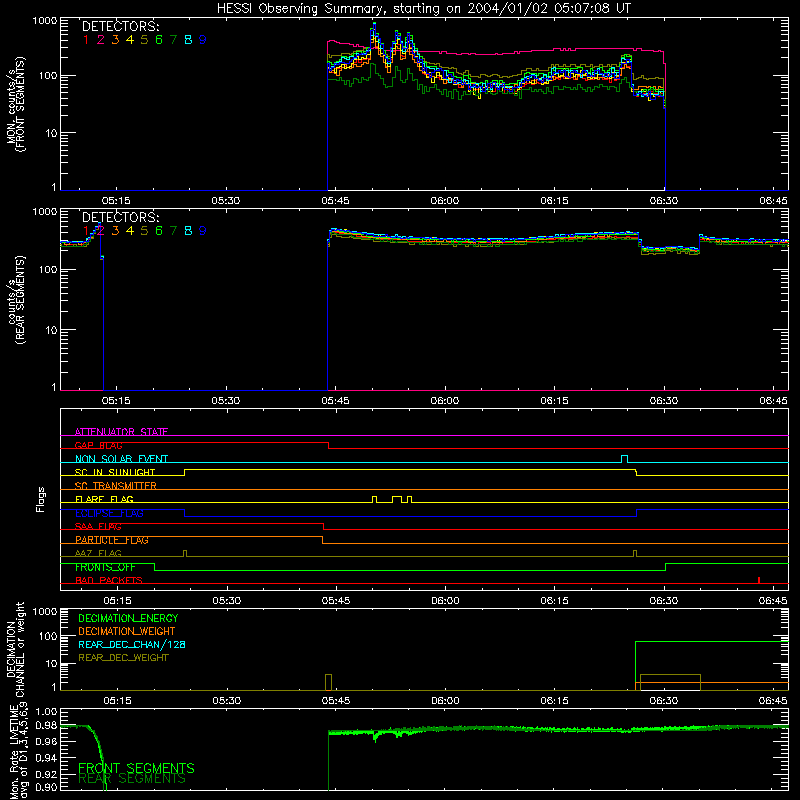Click blue detector 9 in front segments legend
The height and width of the screenshot is (800, 800).
coord(203,40)
